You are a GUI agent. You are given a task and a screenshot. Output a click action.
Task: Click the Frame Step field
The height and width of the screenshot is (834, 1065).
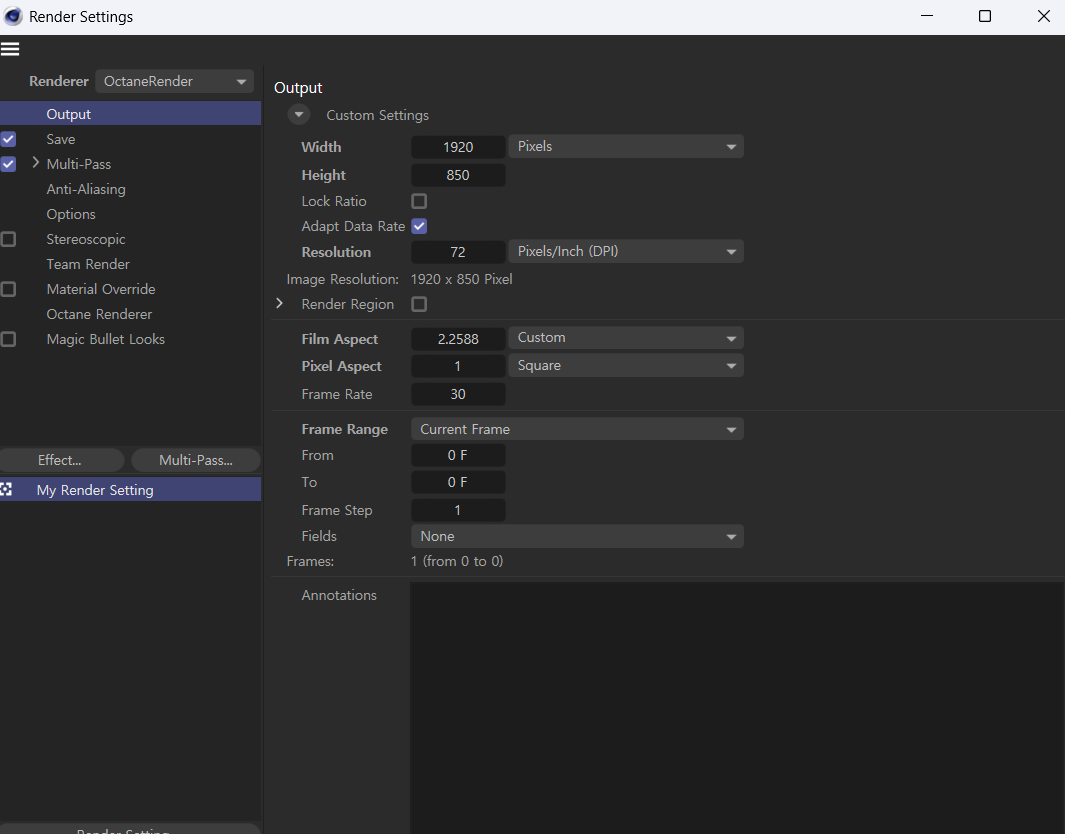(x=458, y=510)
